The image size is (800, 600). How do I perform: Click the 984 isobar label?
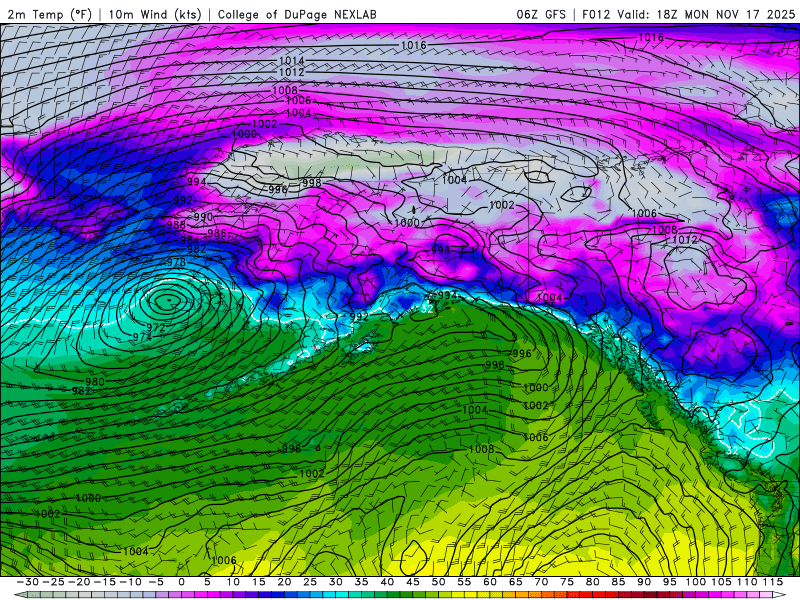pyautogui.click(x=189, y=240)
